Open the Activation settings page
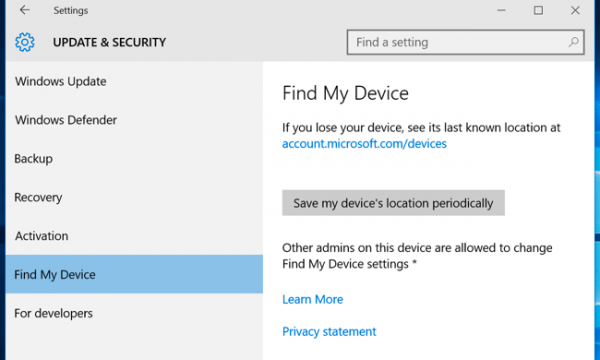Screen dimensions: 600x360 (x=134, y=236)
